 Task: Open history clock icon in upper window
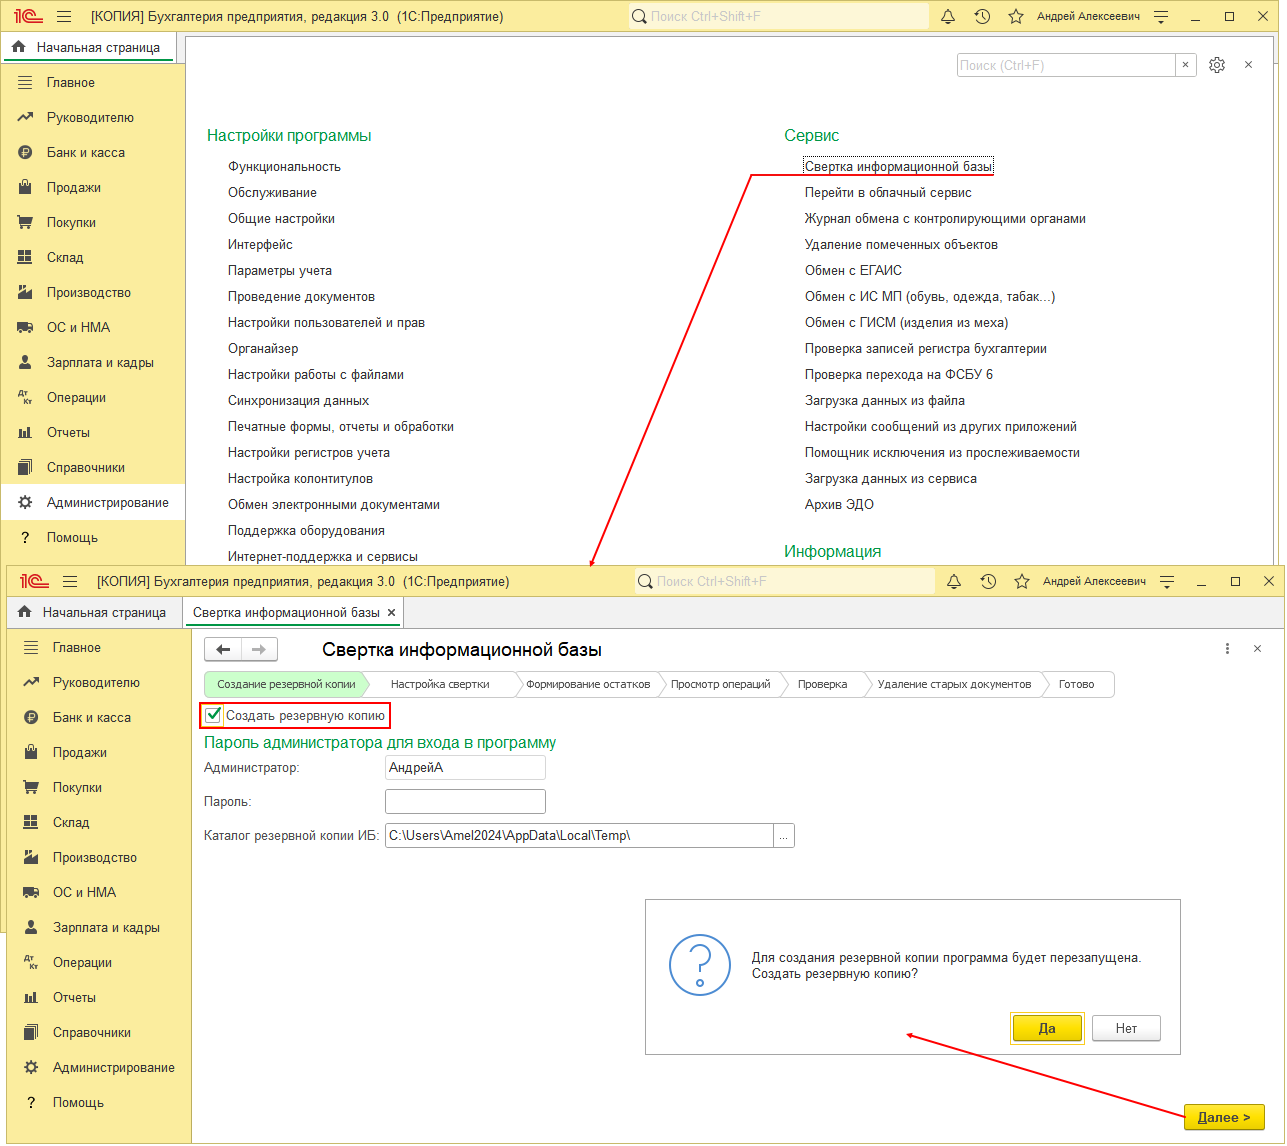982,17
